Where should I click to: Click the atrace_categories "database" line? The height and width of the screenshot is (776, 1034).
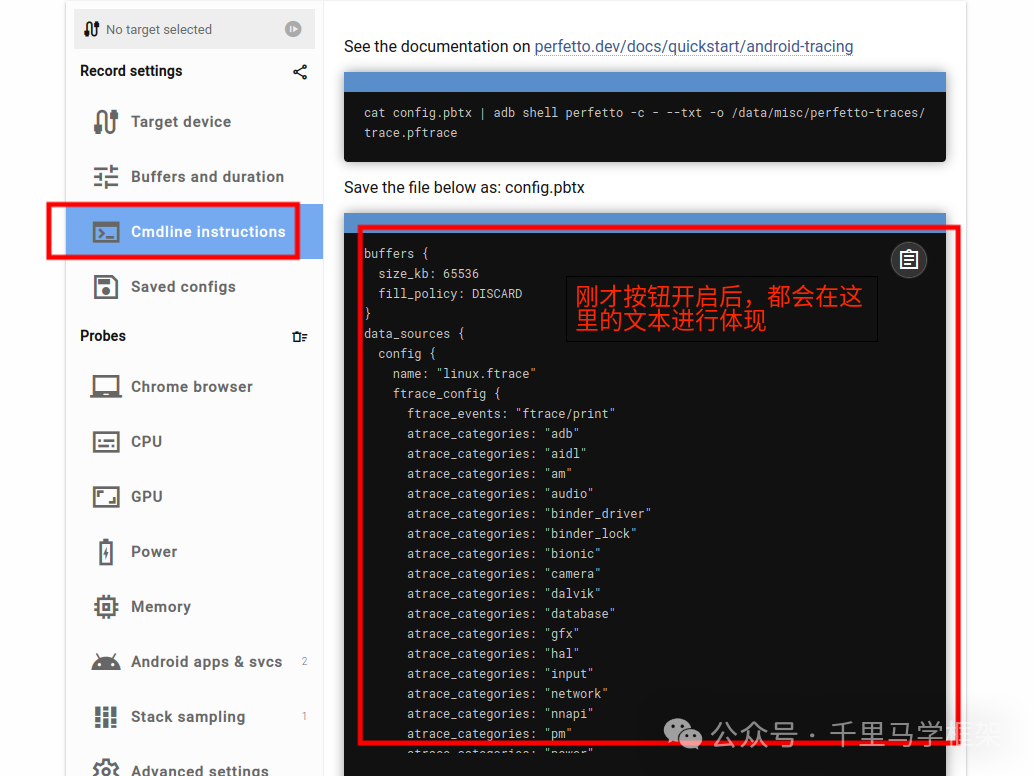(510, 614)
